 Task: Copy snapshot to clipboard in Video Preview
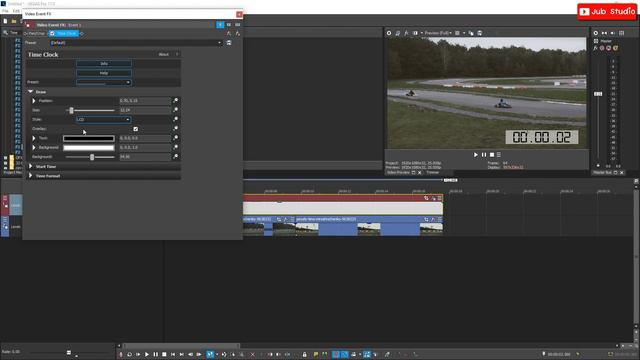click(471, 33)
